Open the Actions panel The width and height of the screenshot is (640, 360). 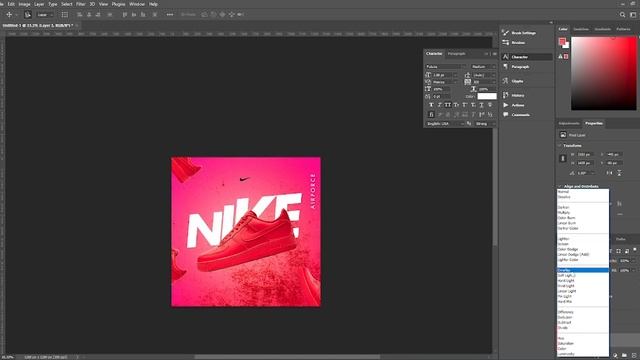pyautogui.click(x=527, y=105)
